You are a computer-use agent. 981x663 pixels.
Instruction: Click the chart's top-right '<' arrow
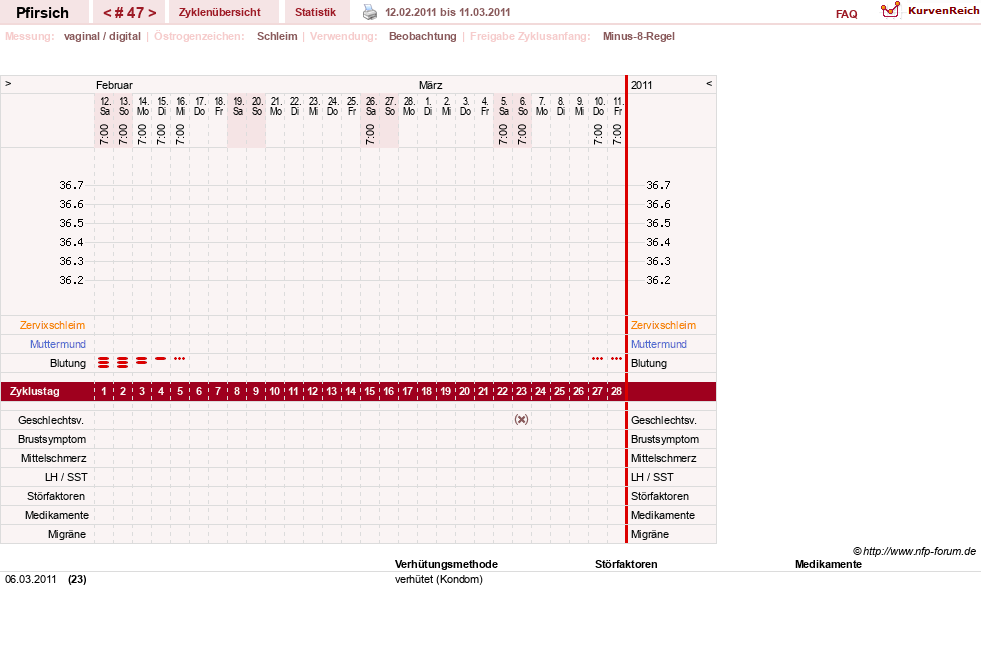709,83
